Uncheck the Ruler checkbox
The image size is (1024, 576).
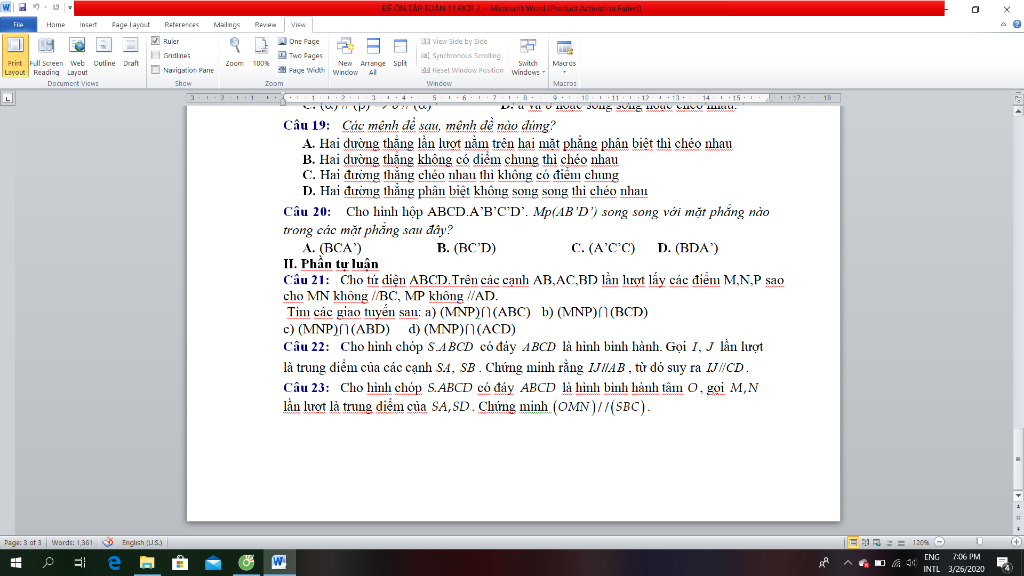pos(155,41)
